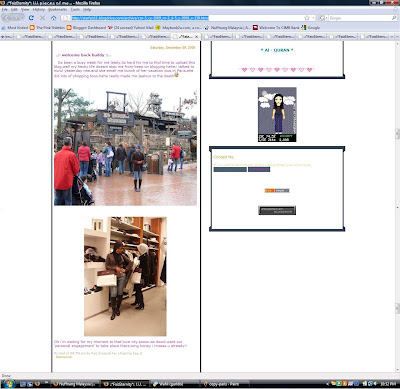This screenshot has width=400, height=389.
Task: Click the Paris street scene photo
Action: pos(125,147)
